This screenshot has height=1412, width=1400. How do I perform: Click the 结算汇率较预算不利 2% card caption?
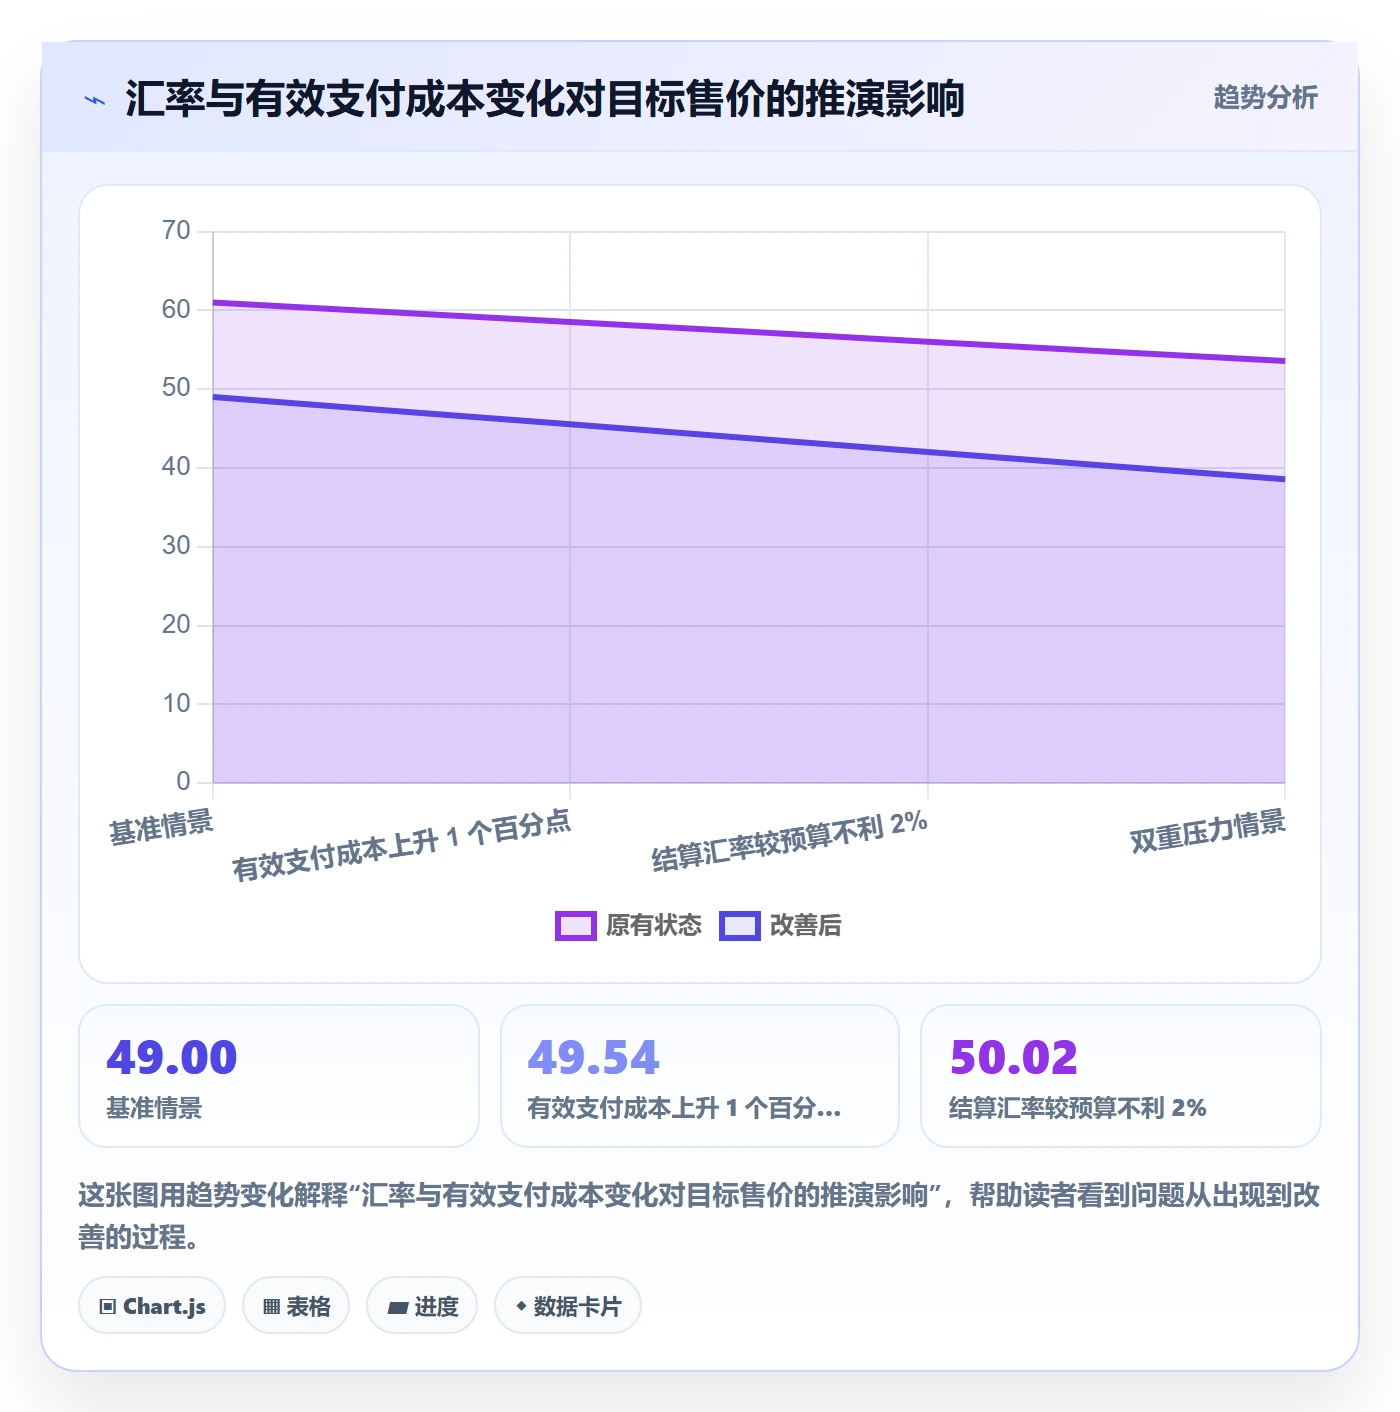pos(1078,1108)
